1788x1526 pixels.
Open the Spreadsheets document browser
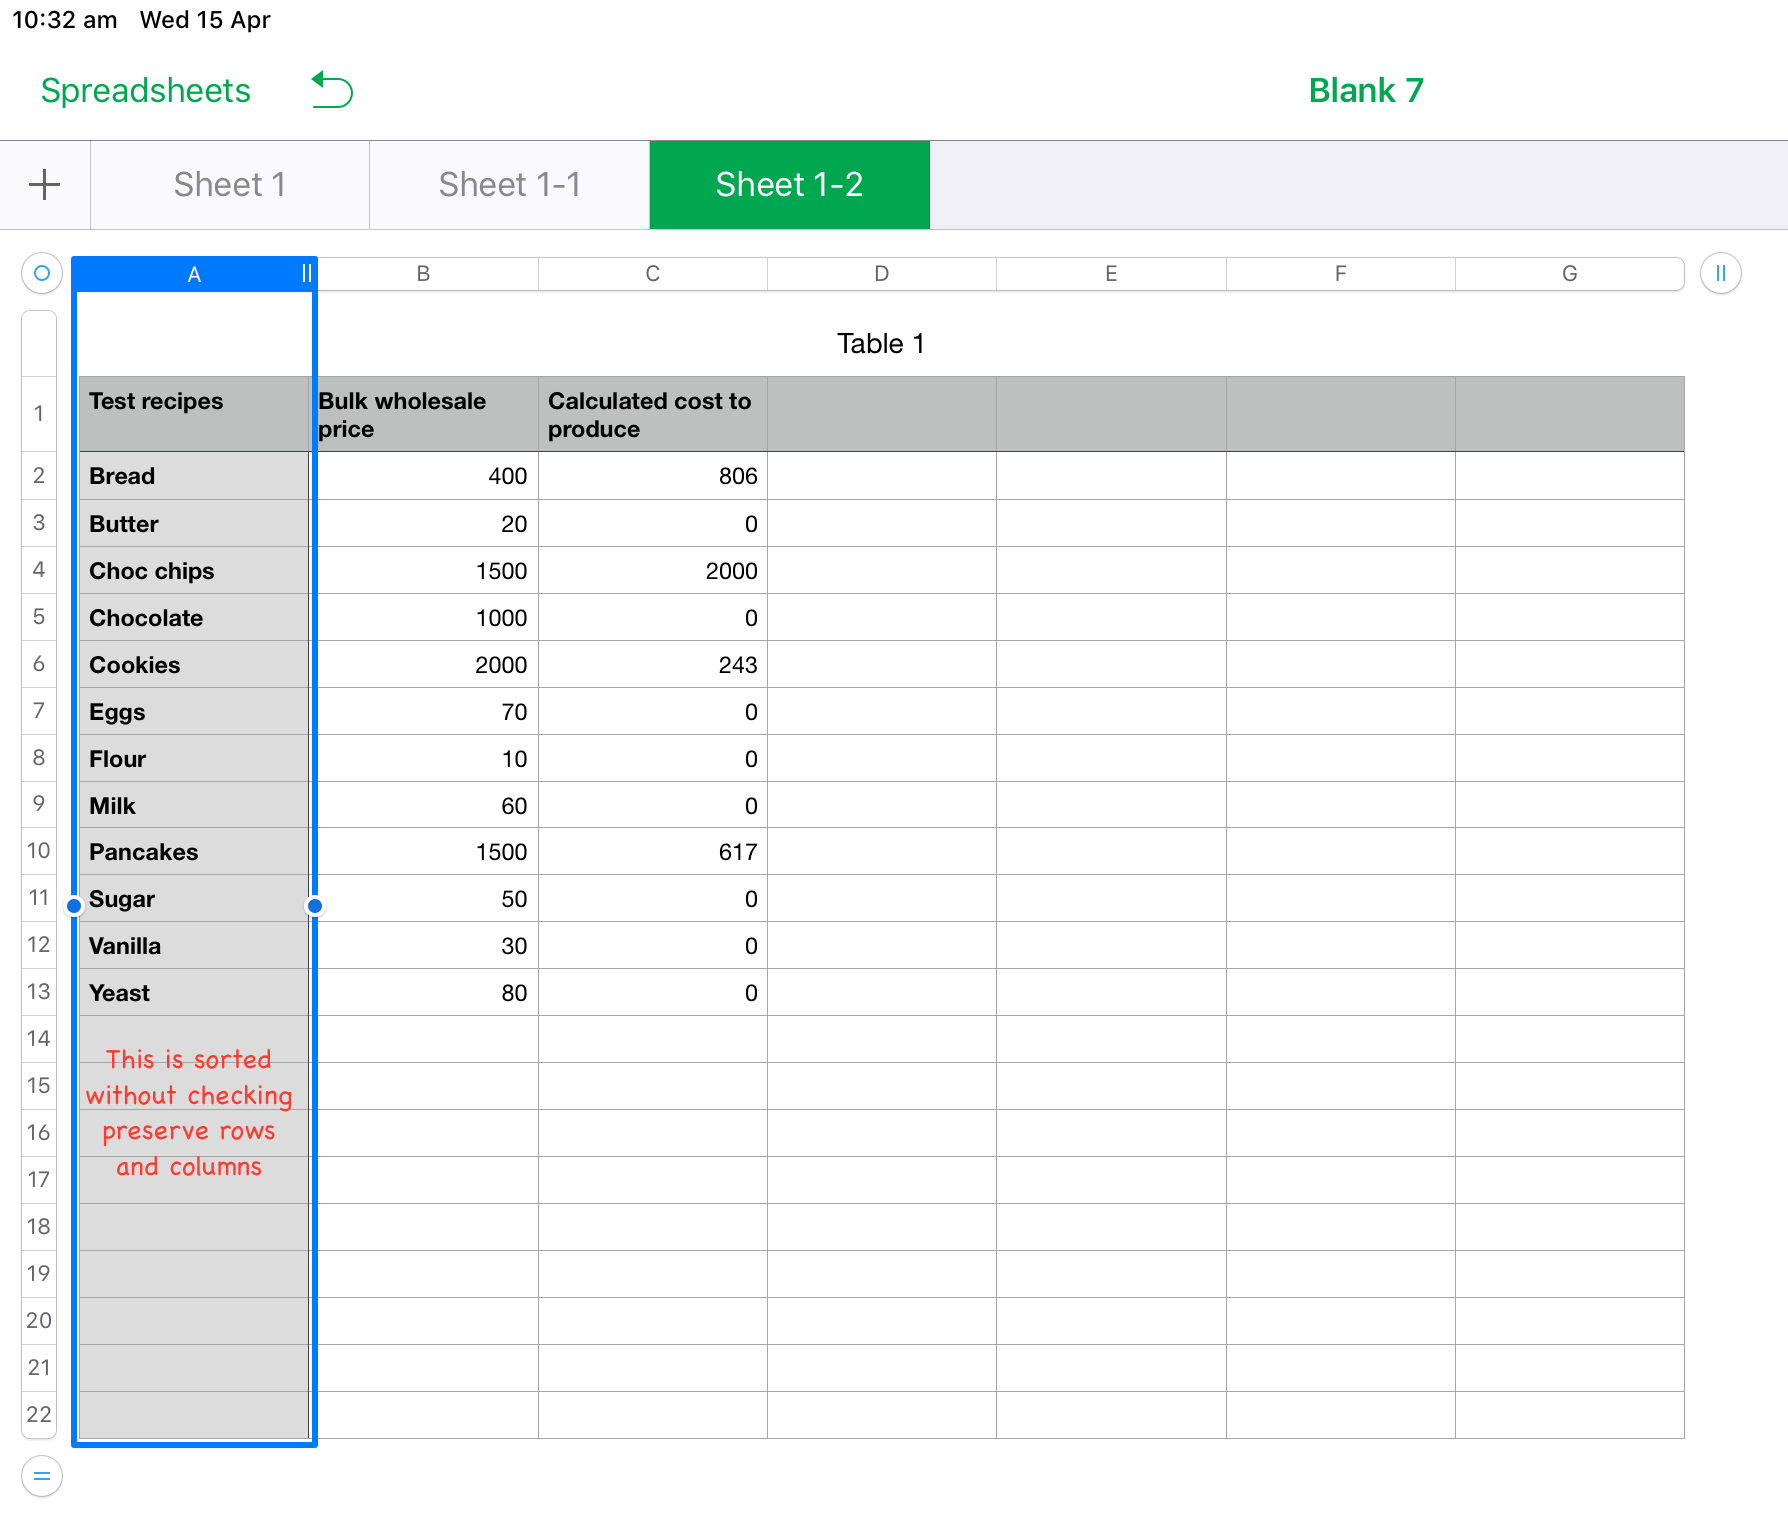click(145, 90)
